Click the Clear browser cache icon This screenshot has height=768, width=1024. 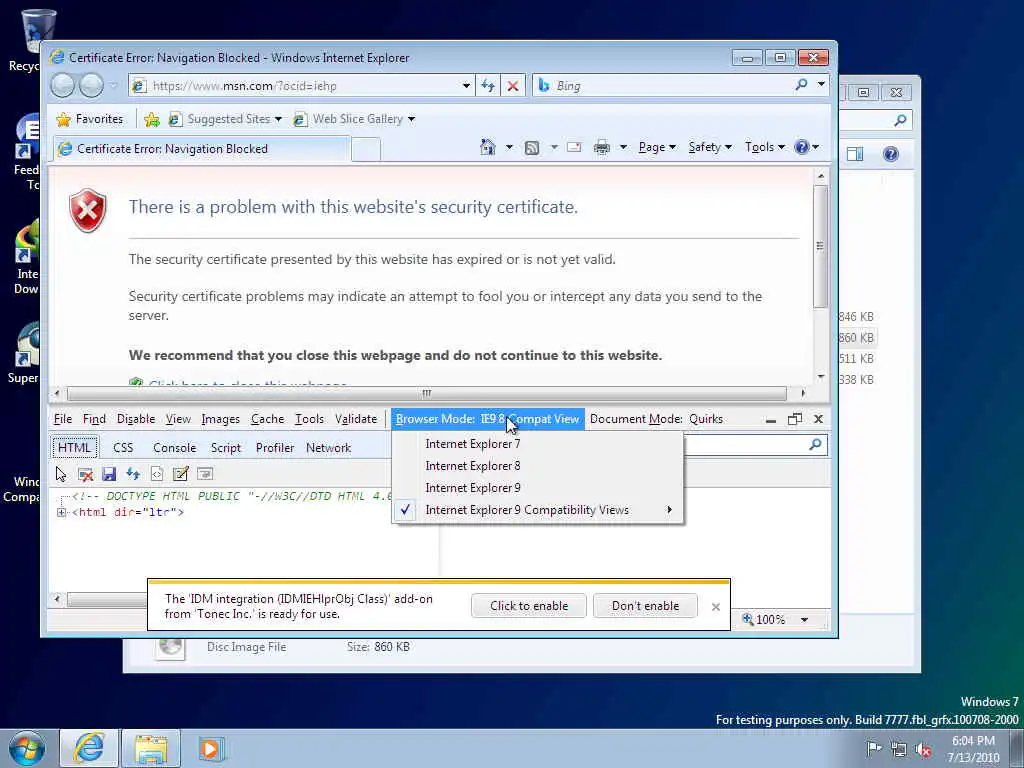[x=85, y=474]
